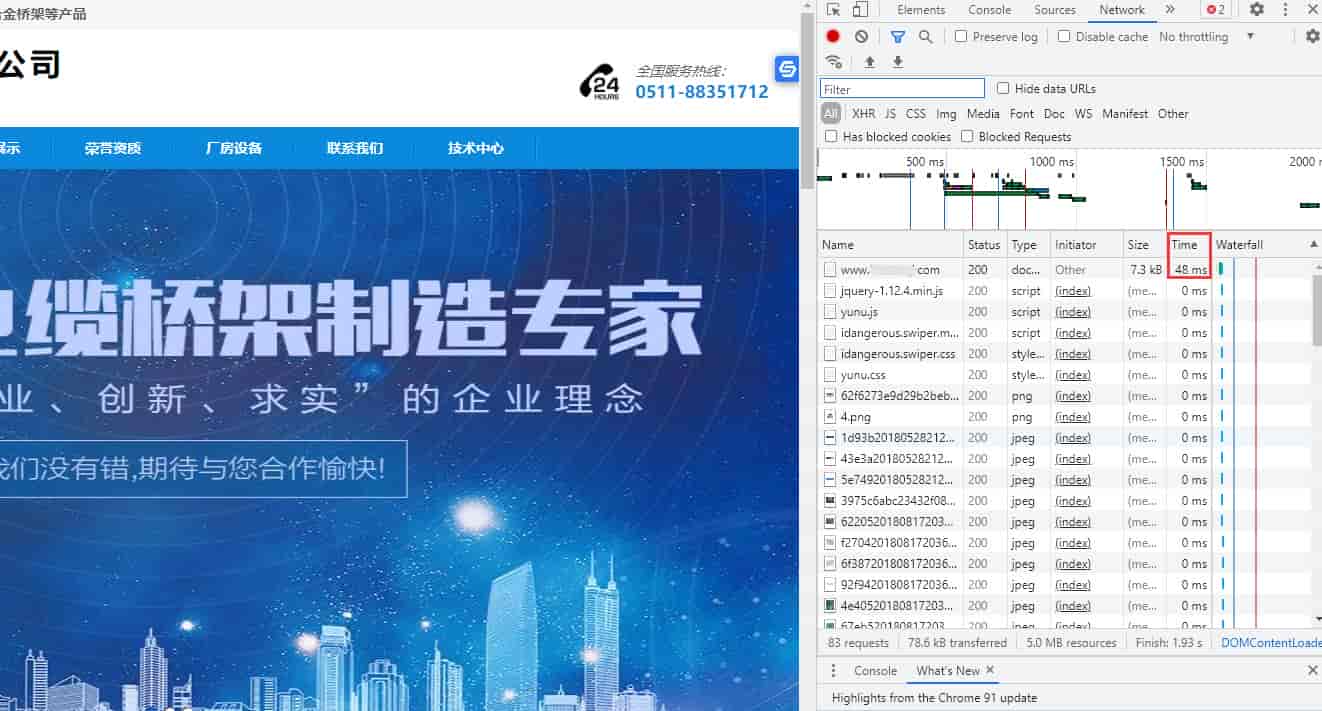Export HAR file via download arrow
This screenshot has height=711, width=1322.
[897, 62]
